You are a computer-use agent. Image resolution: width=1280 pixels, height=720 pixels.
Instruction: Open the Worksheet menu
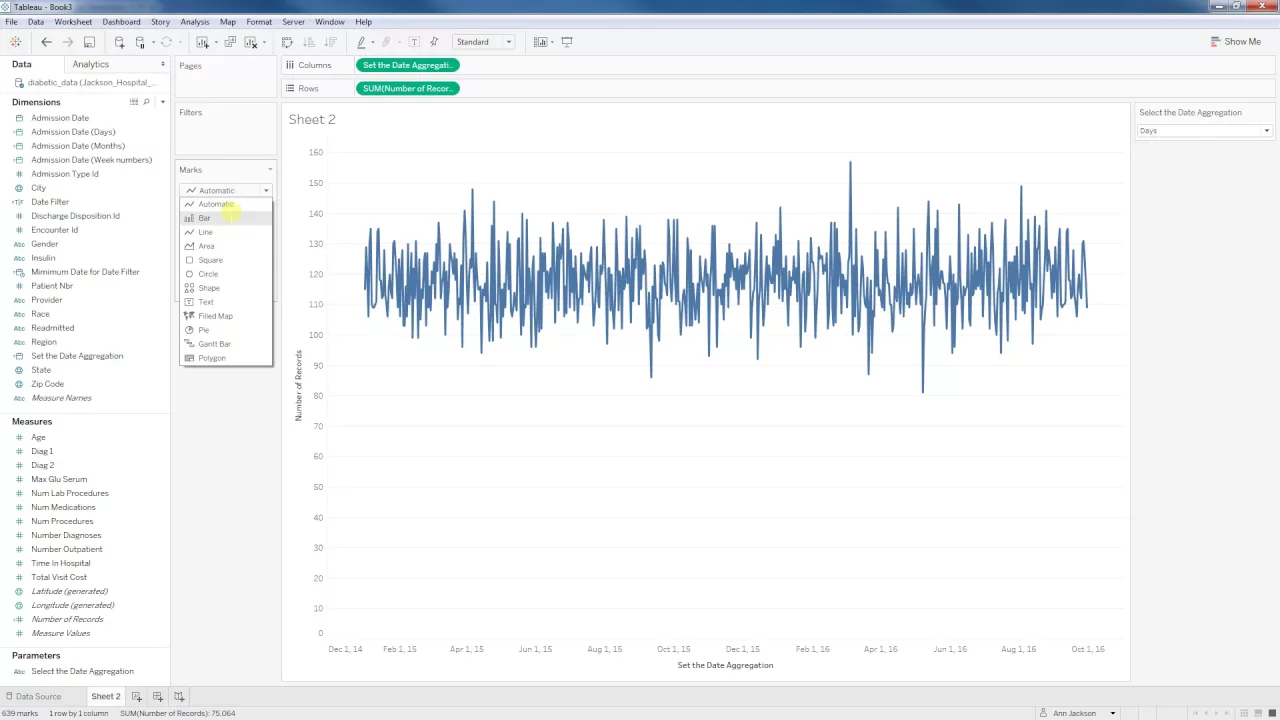click(x=73, y=22)
